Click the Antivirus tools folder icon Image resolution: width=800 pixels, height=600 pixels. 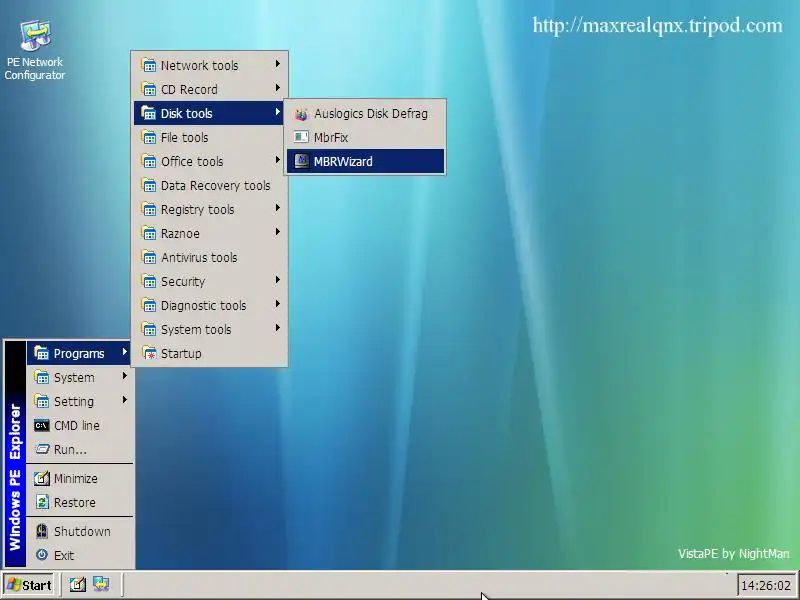[x=148, y=257]
